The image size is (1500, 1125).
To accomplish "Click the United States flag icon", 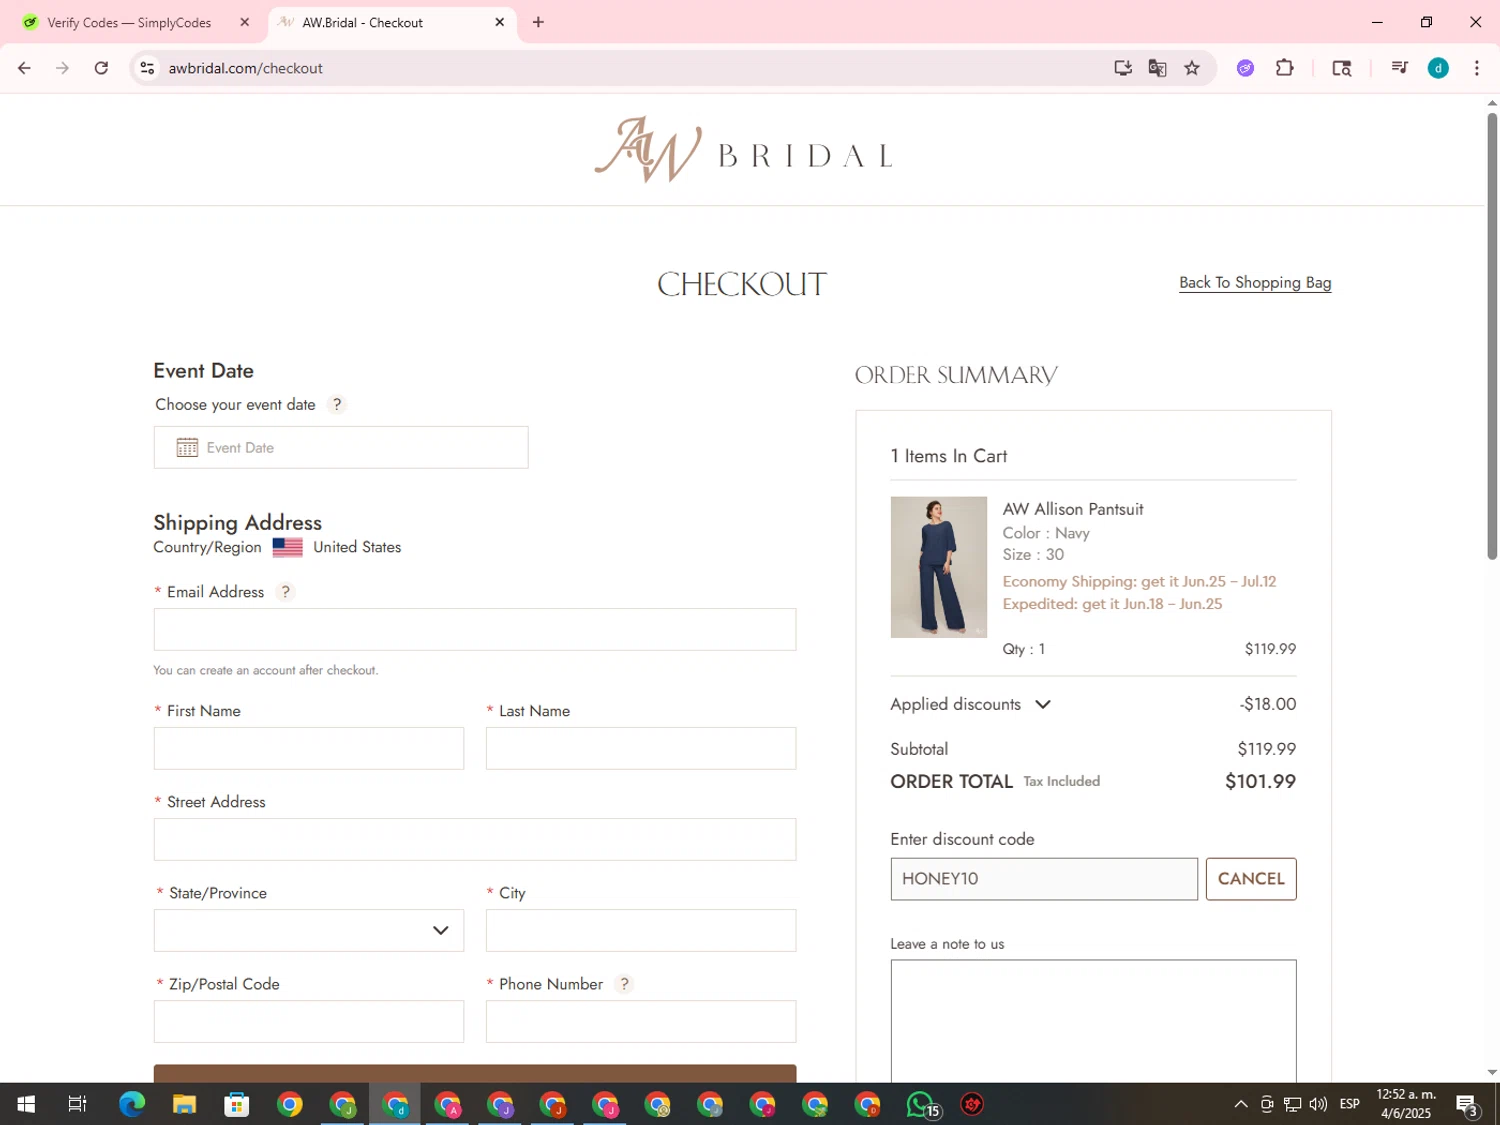I will tap(287, 547).
